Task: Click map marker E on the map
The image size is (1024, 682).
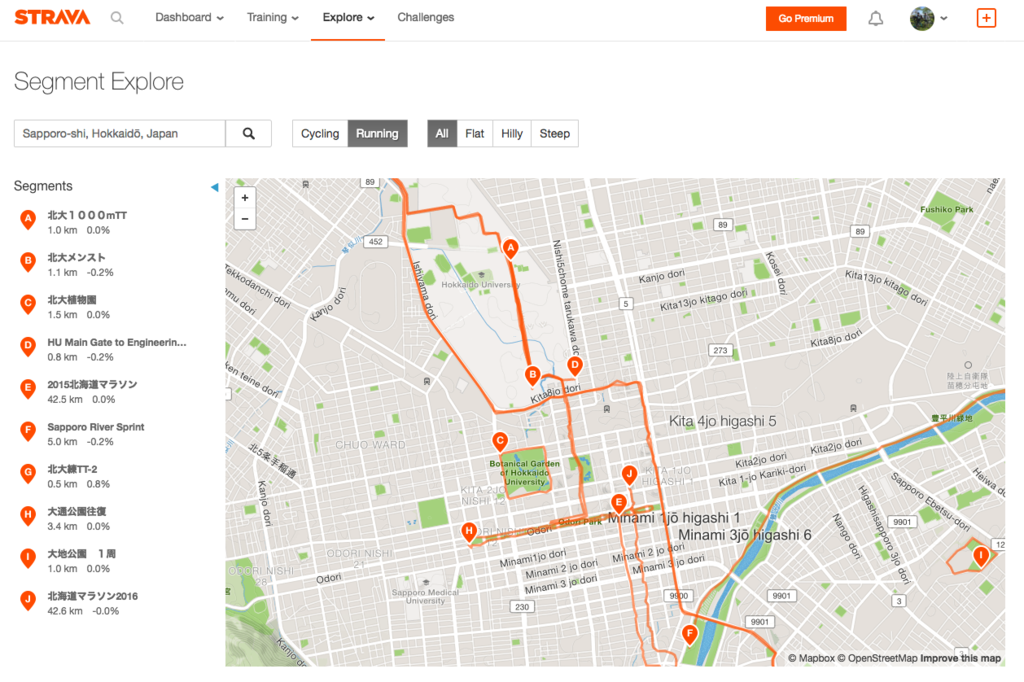Action: coord(618,502)
